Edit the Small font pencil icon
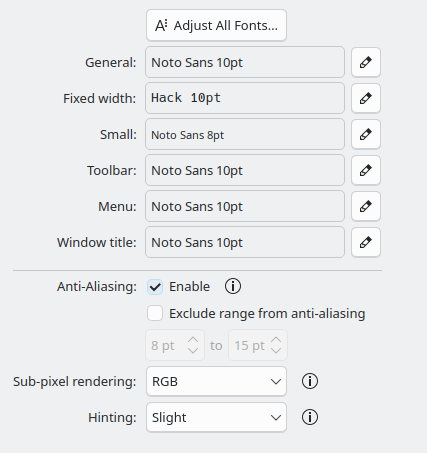 click(366, 134)
